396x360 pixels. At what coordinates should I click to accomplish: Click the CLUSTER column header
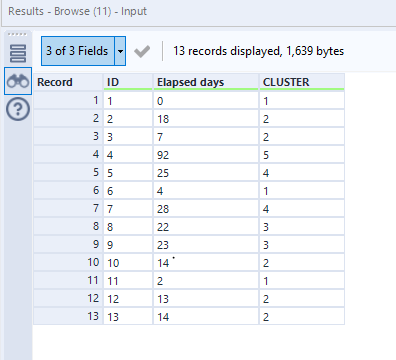[x=302, y=82]
